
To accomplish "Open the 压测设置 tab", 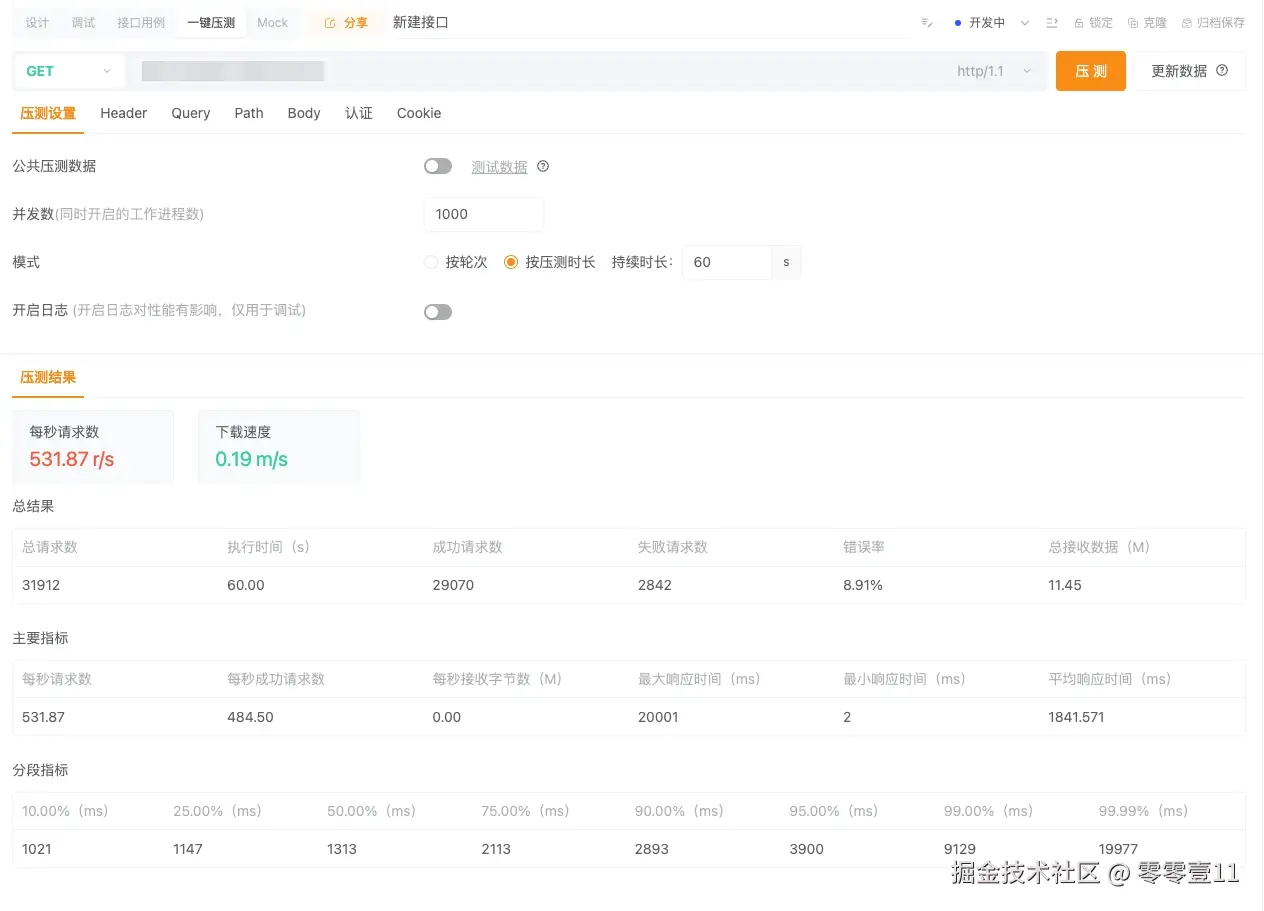I will click(48, 113).
